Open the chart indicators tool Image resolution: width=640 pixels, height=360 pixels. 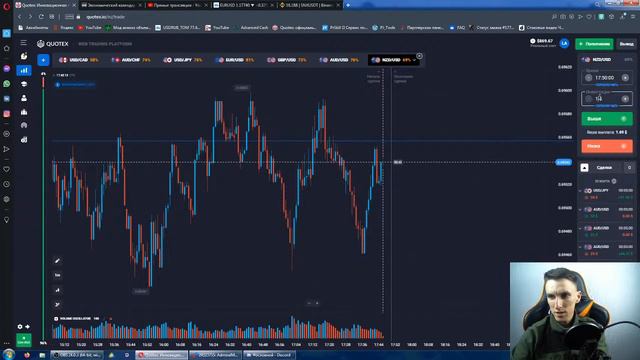pyautogui.click(x=58, y=304)
